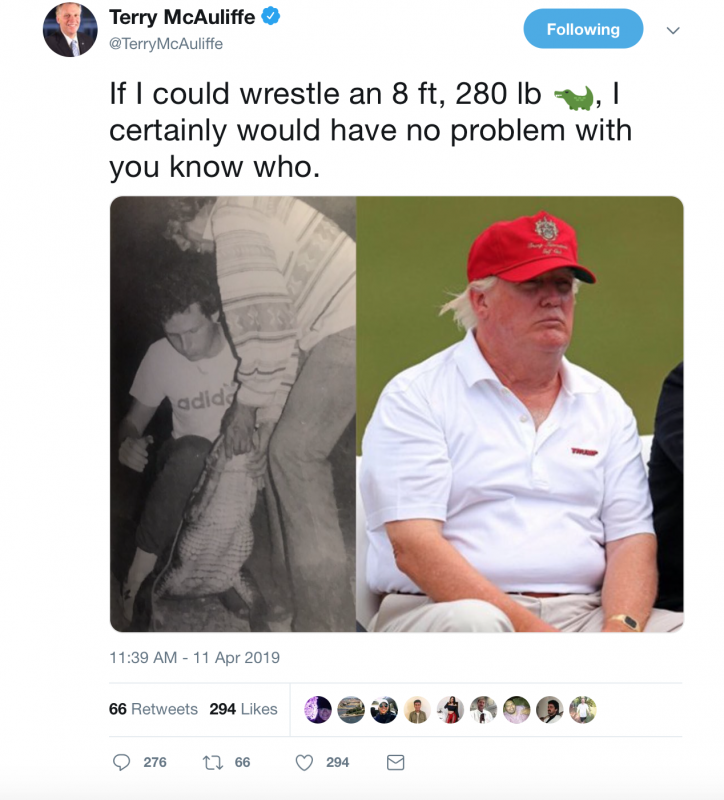This screenshot has width=724, height=800.
Task: Toggle the Following button
Action: (x=583, y=29)
